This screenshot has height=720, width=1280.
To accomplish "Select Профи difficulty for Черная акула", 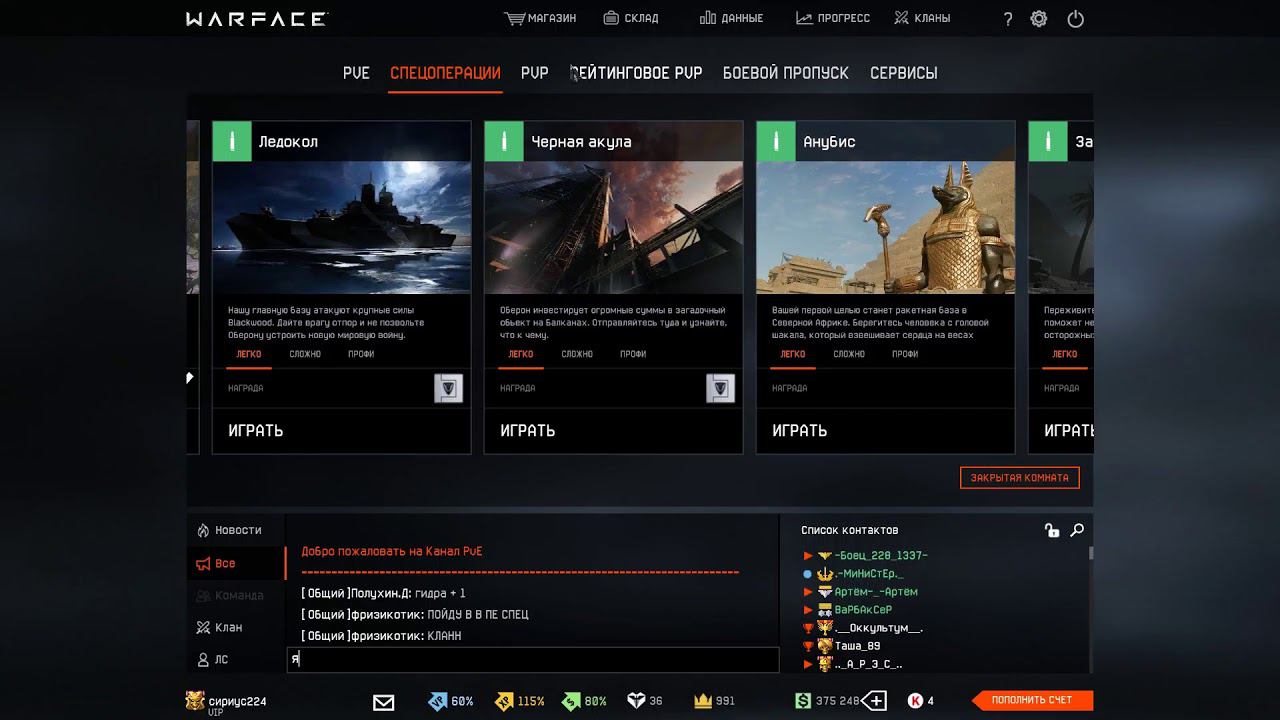I will point(633,354).
